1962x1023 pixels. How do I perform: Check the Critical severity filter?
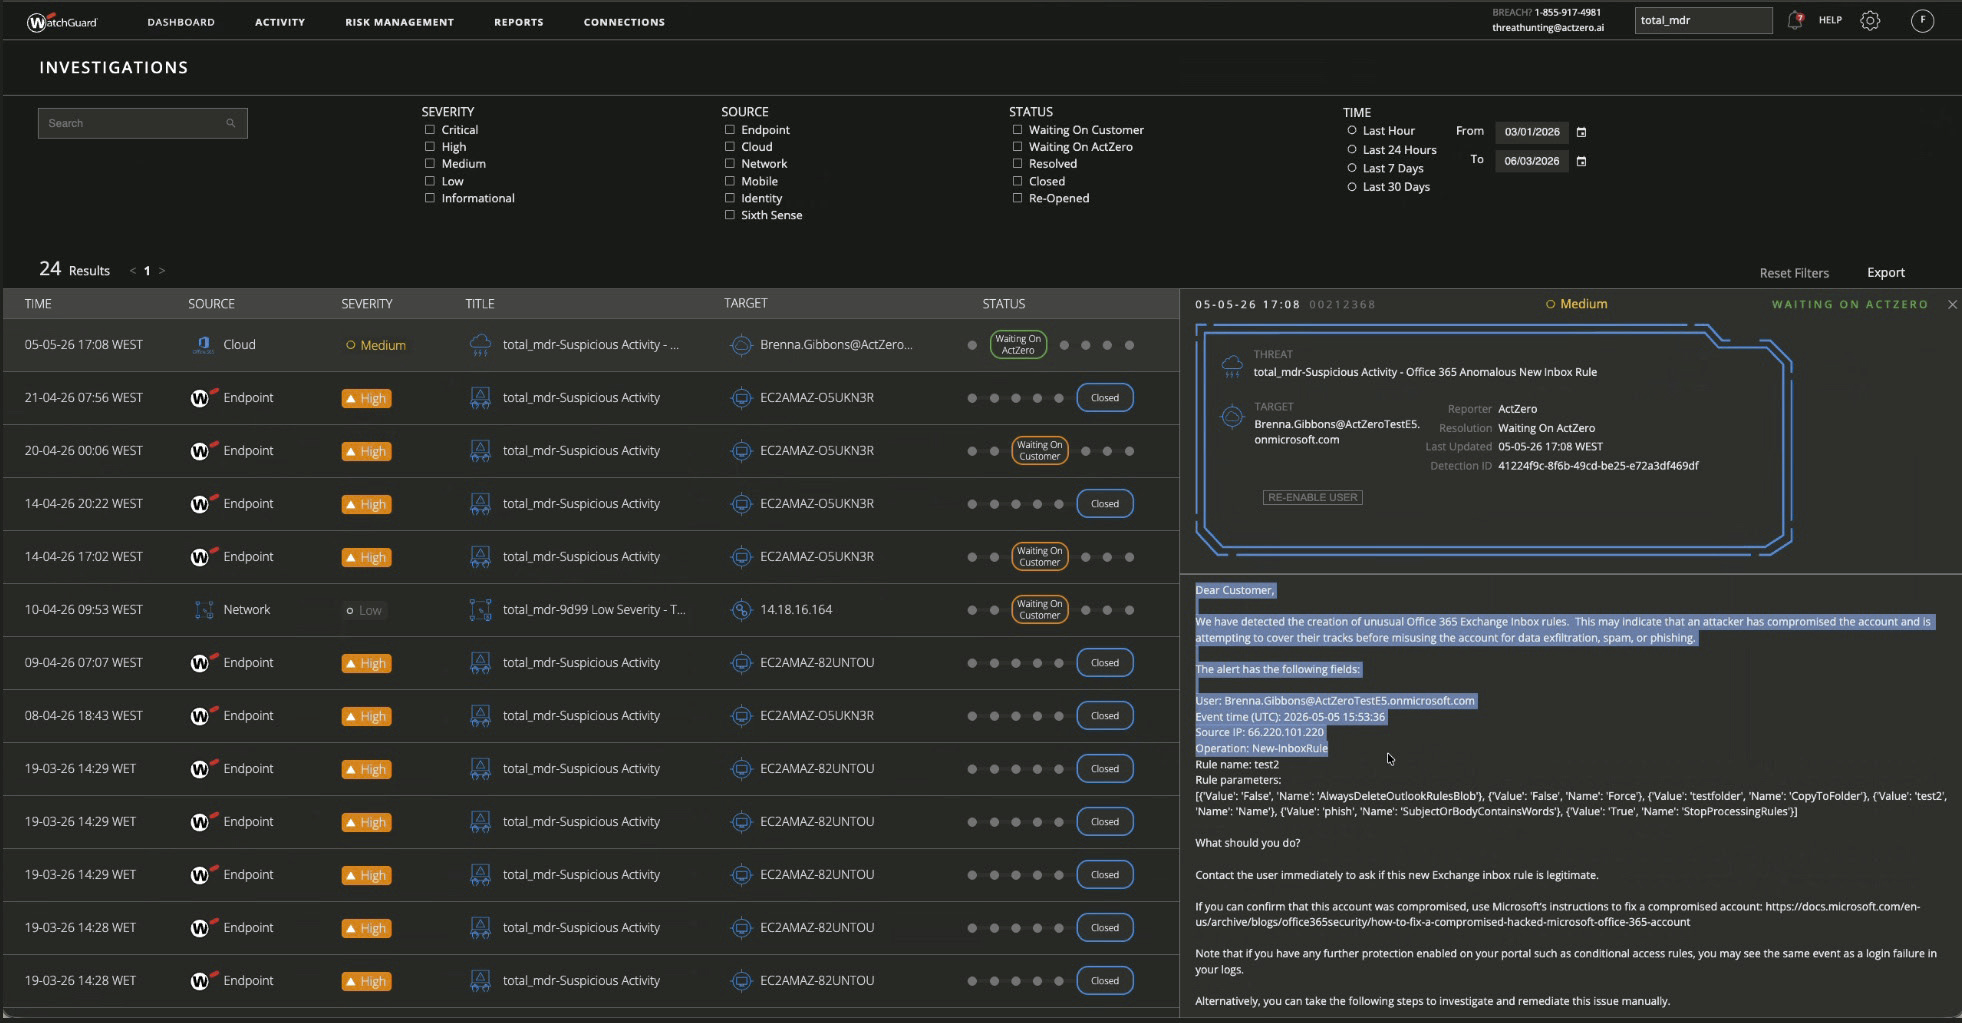coord(430,130)
